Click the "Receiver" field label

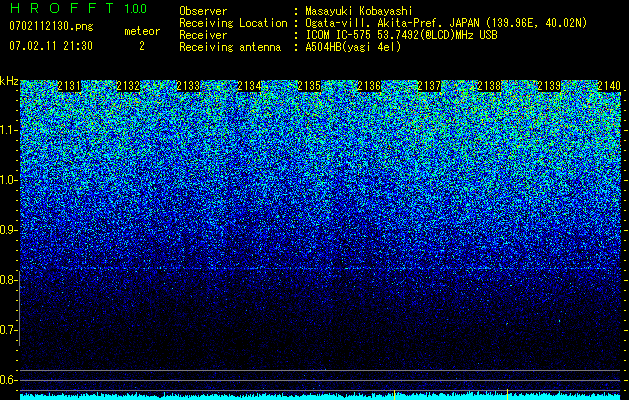[x=203, y=35]
